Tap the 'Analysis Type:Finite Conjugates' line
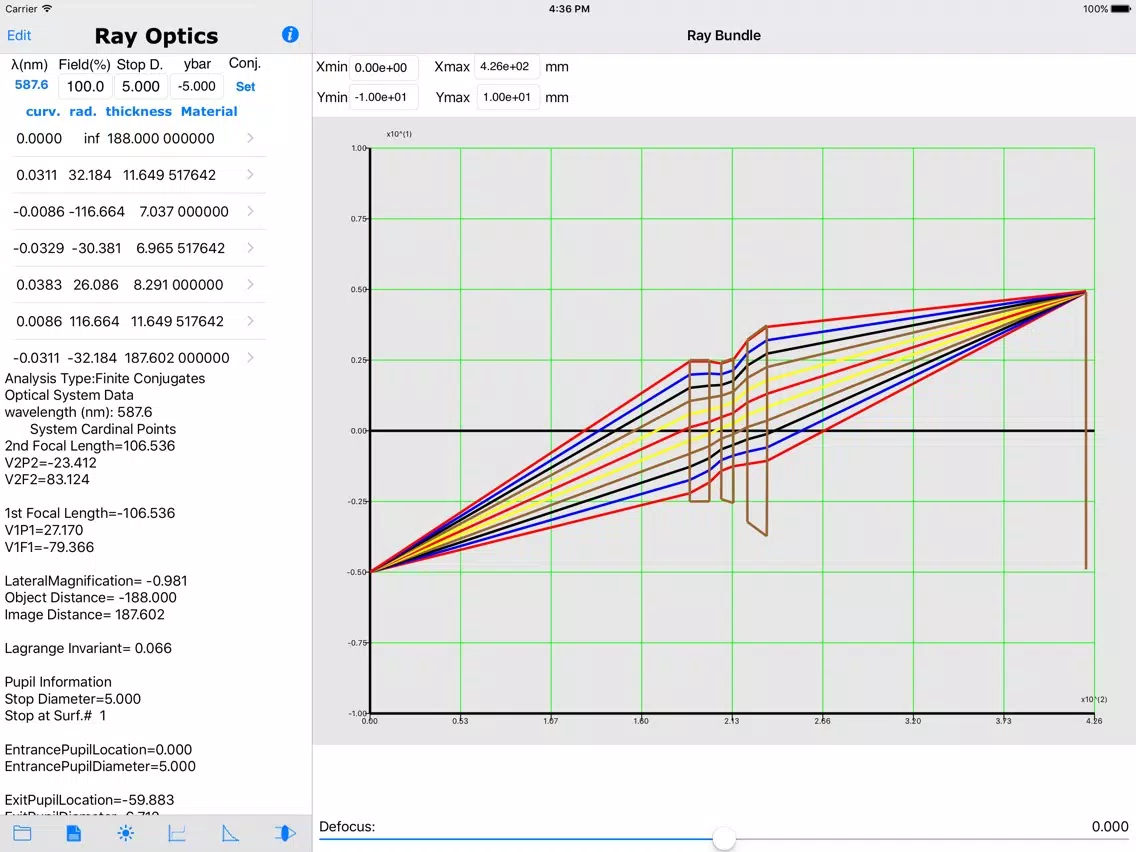 tap(105, 378)
